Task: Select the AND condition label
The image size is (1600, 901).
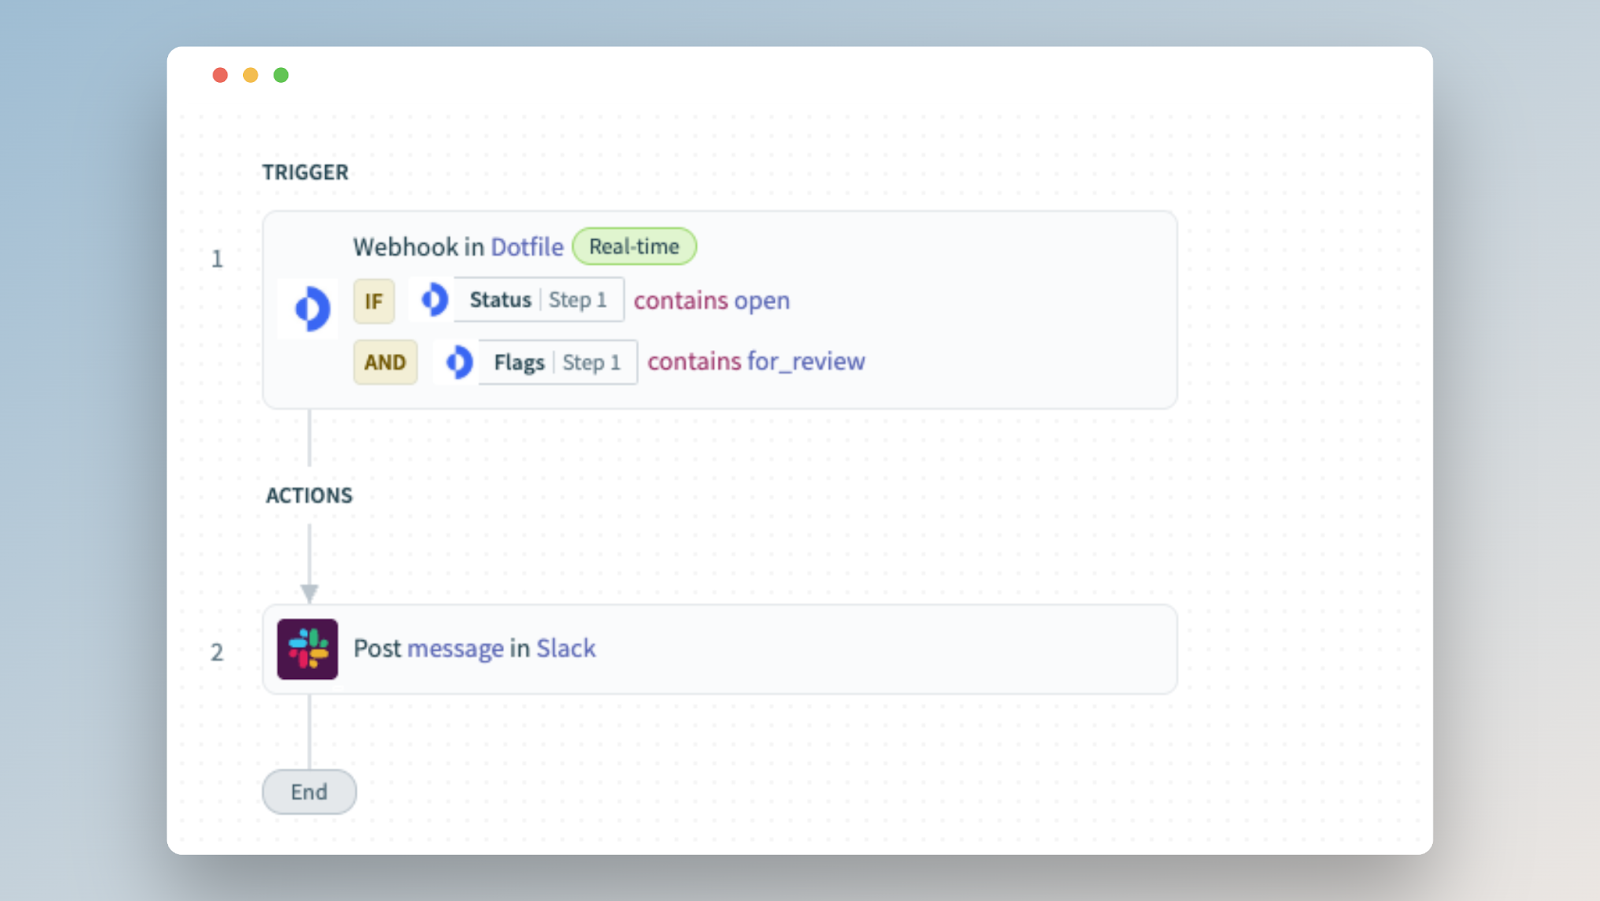Action: [x=385, y=362]
